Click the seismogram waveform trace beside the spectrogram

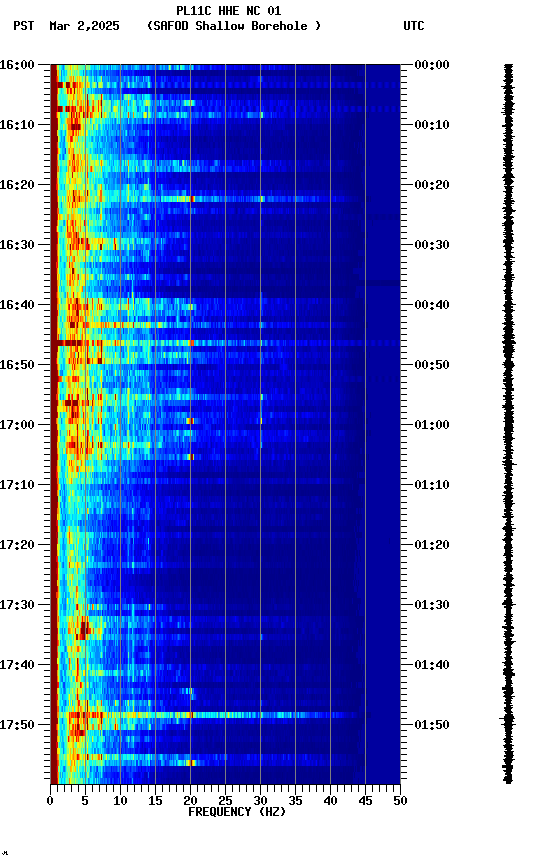508,424
